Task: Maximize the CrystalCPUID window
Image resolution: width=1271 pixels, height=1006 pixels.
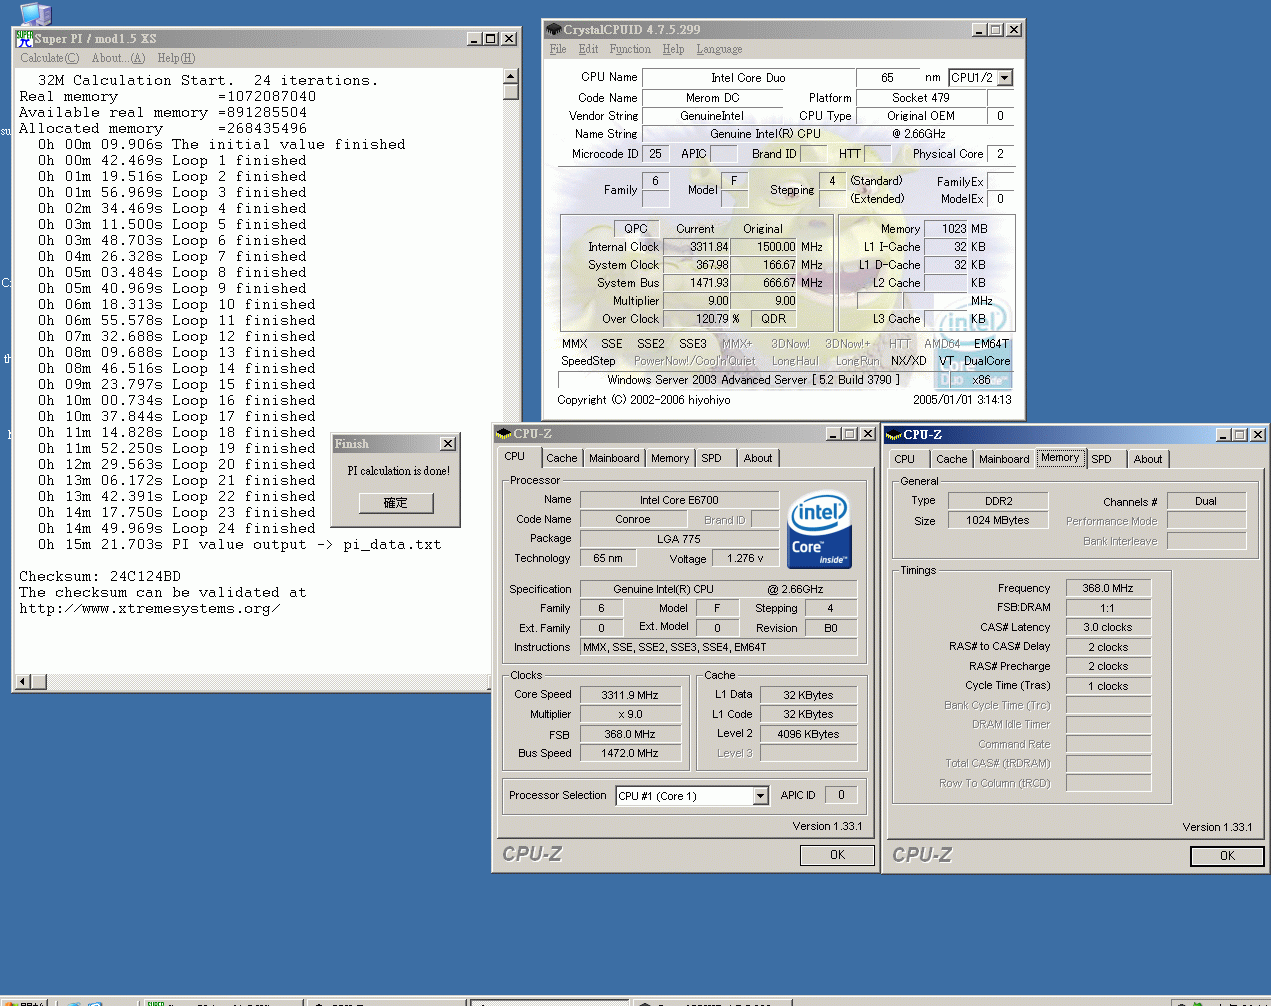Action: point(995,30)
